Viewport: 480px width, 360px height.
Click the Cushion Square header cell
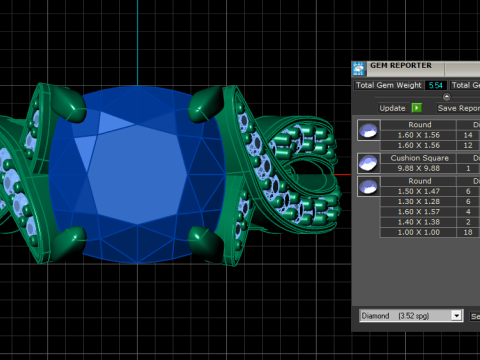click(419, 158)
